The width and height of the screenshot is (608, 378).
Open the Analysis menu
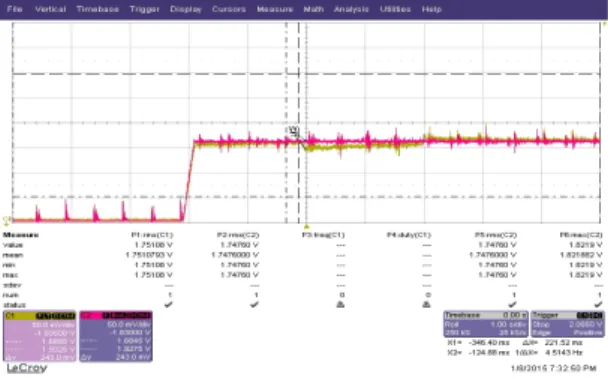pyautogui.click(x=351, y=9)
